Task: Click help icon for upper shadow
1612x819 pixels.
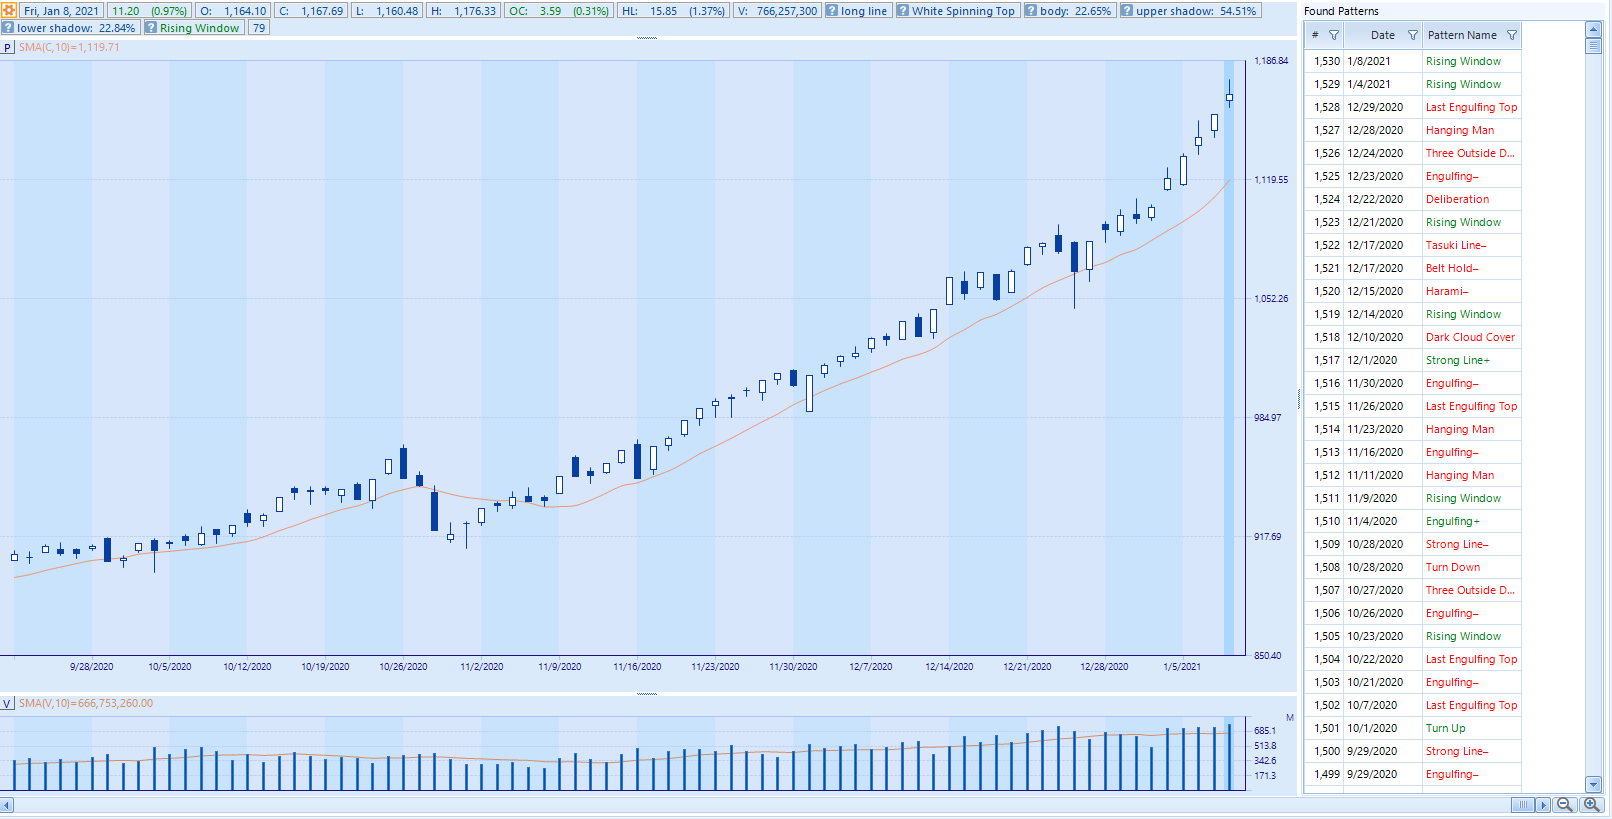Action: (1127, 11)
